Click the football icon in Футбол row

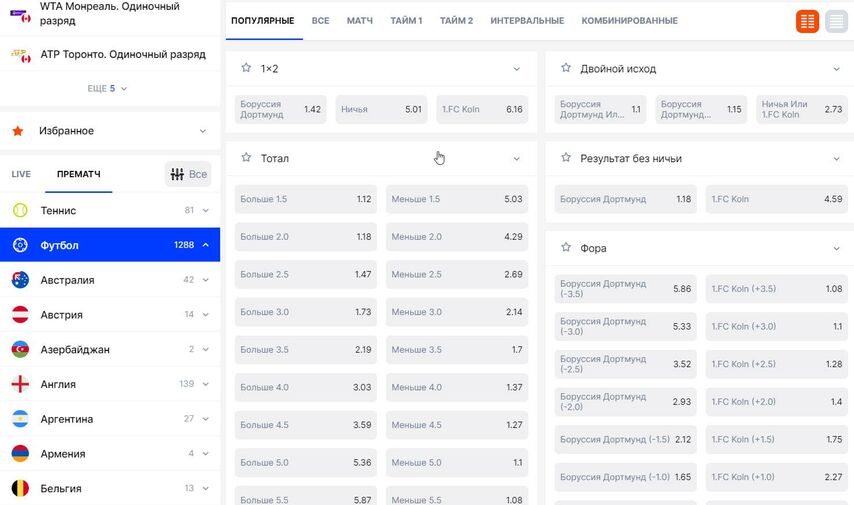pyautogui.click(x=20, y=245)
